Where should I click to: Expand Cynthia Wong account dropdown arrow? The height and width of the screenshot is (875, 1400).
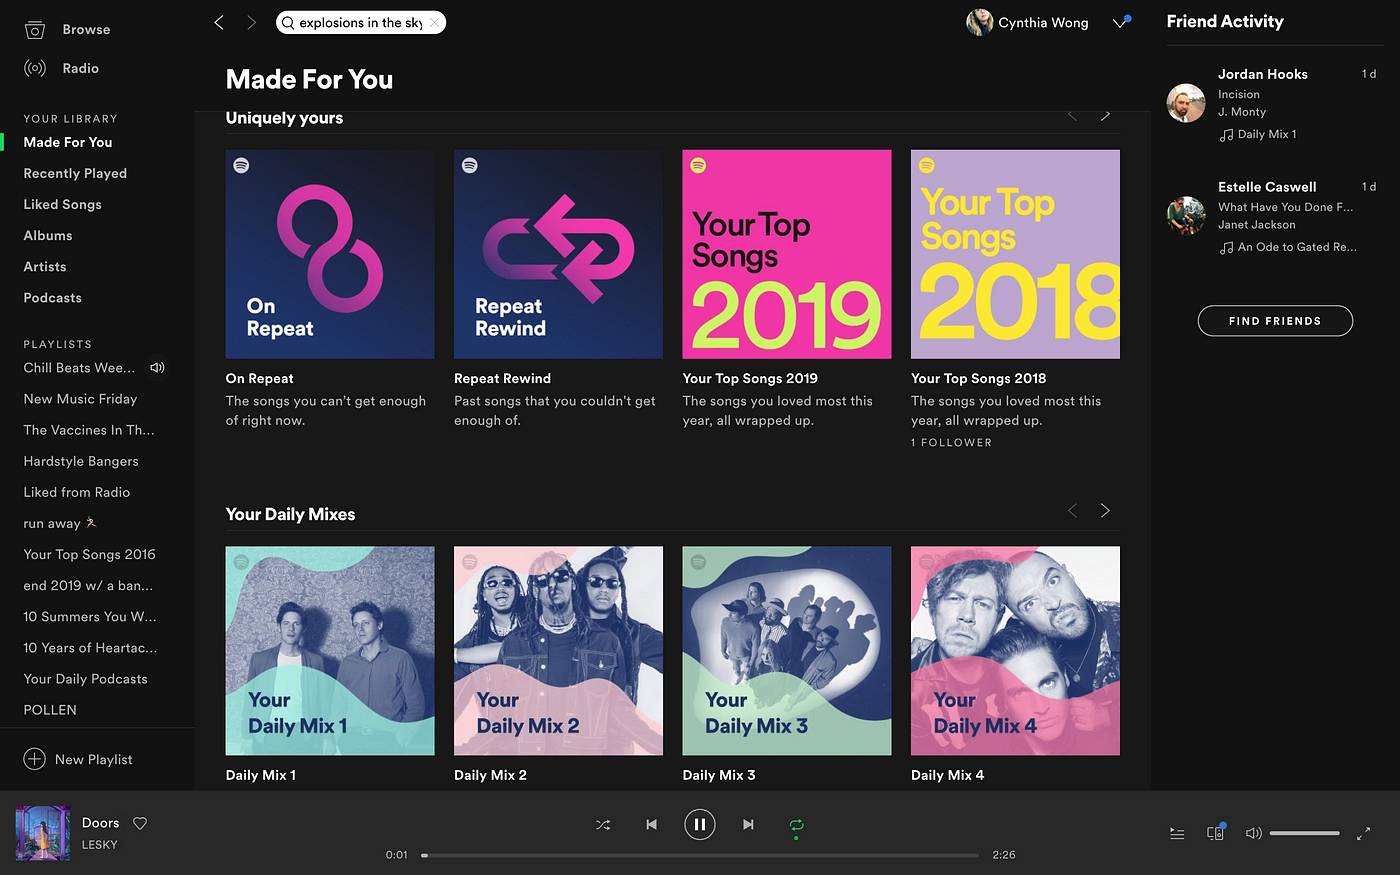(1120, 22)
